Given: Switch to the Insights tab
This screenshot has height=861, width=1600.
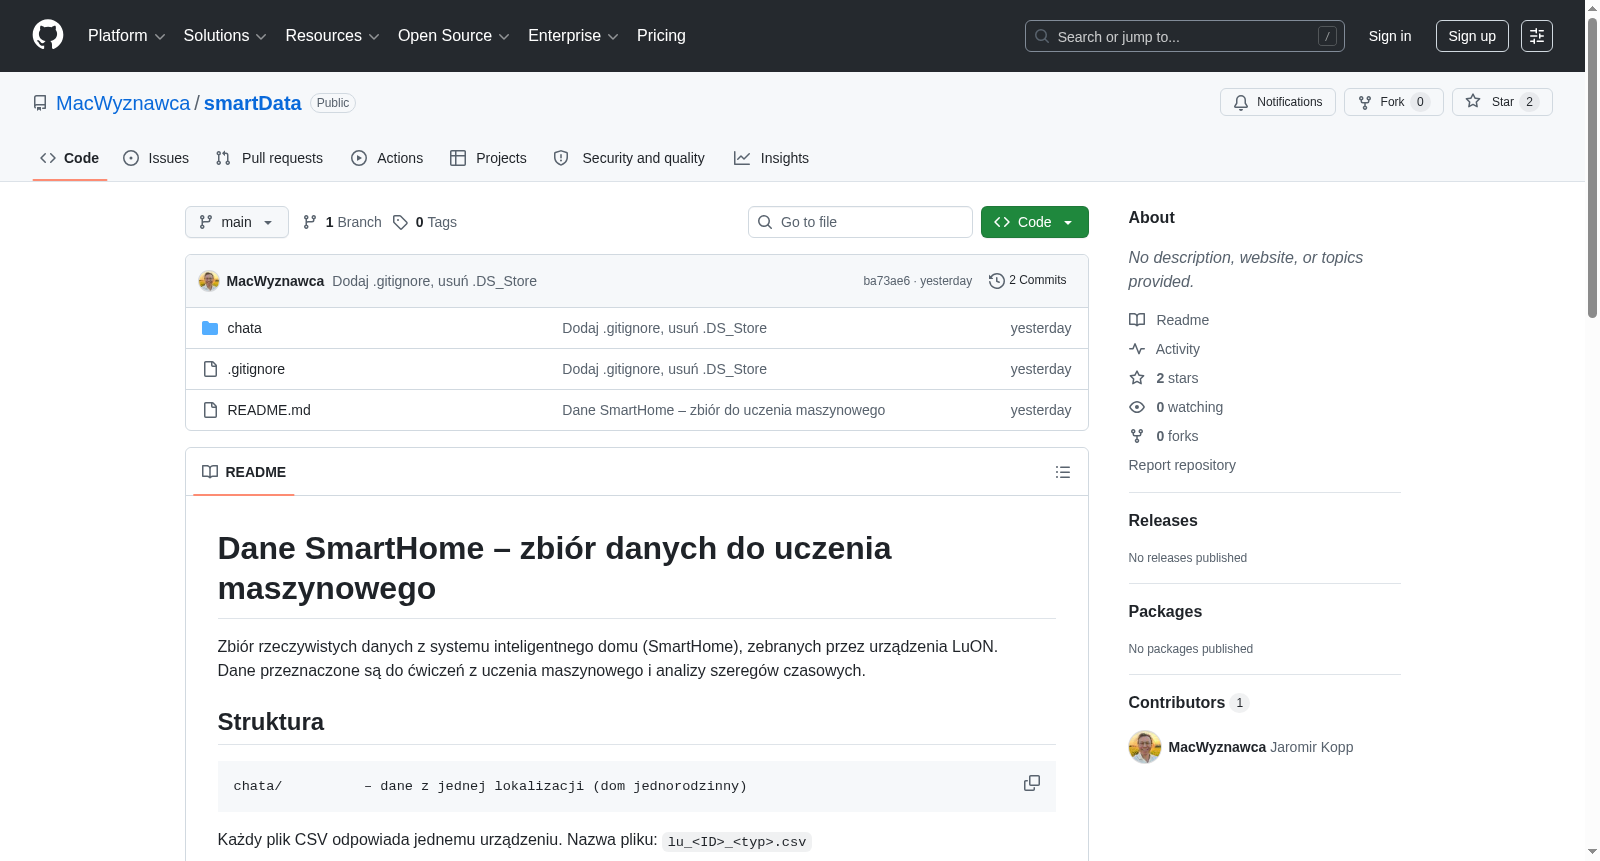Looking at the screenshot, I should [771, 158].
